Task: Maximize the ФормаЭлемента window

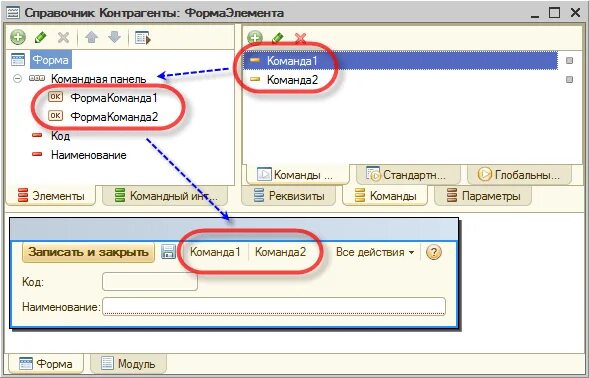Action: pos(554,13)
